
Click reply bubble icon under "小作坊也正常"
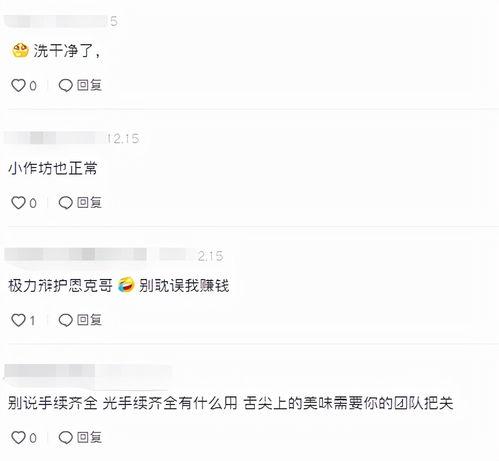pyautogui.click(x=65, y=203)
